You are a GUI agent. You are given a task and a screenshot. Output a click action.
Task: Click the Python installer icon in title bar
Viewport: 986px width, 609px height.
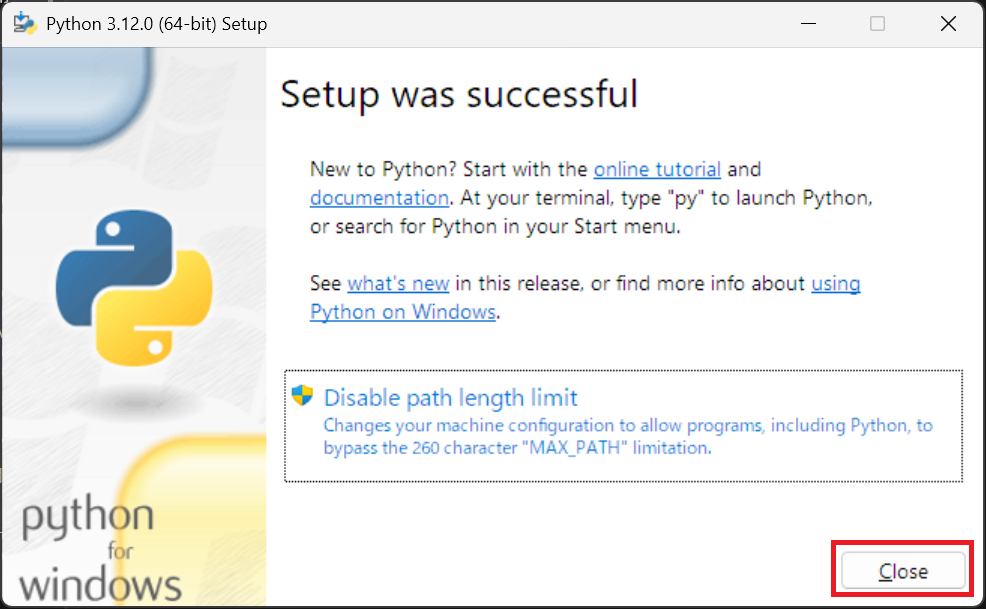click(25, 23)
